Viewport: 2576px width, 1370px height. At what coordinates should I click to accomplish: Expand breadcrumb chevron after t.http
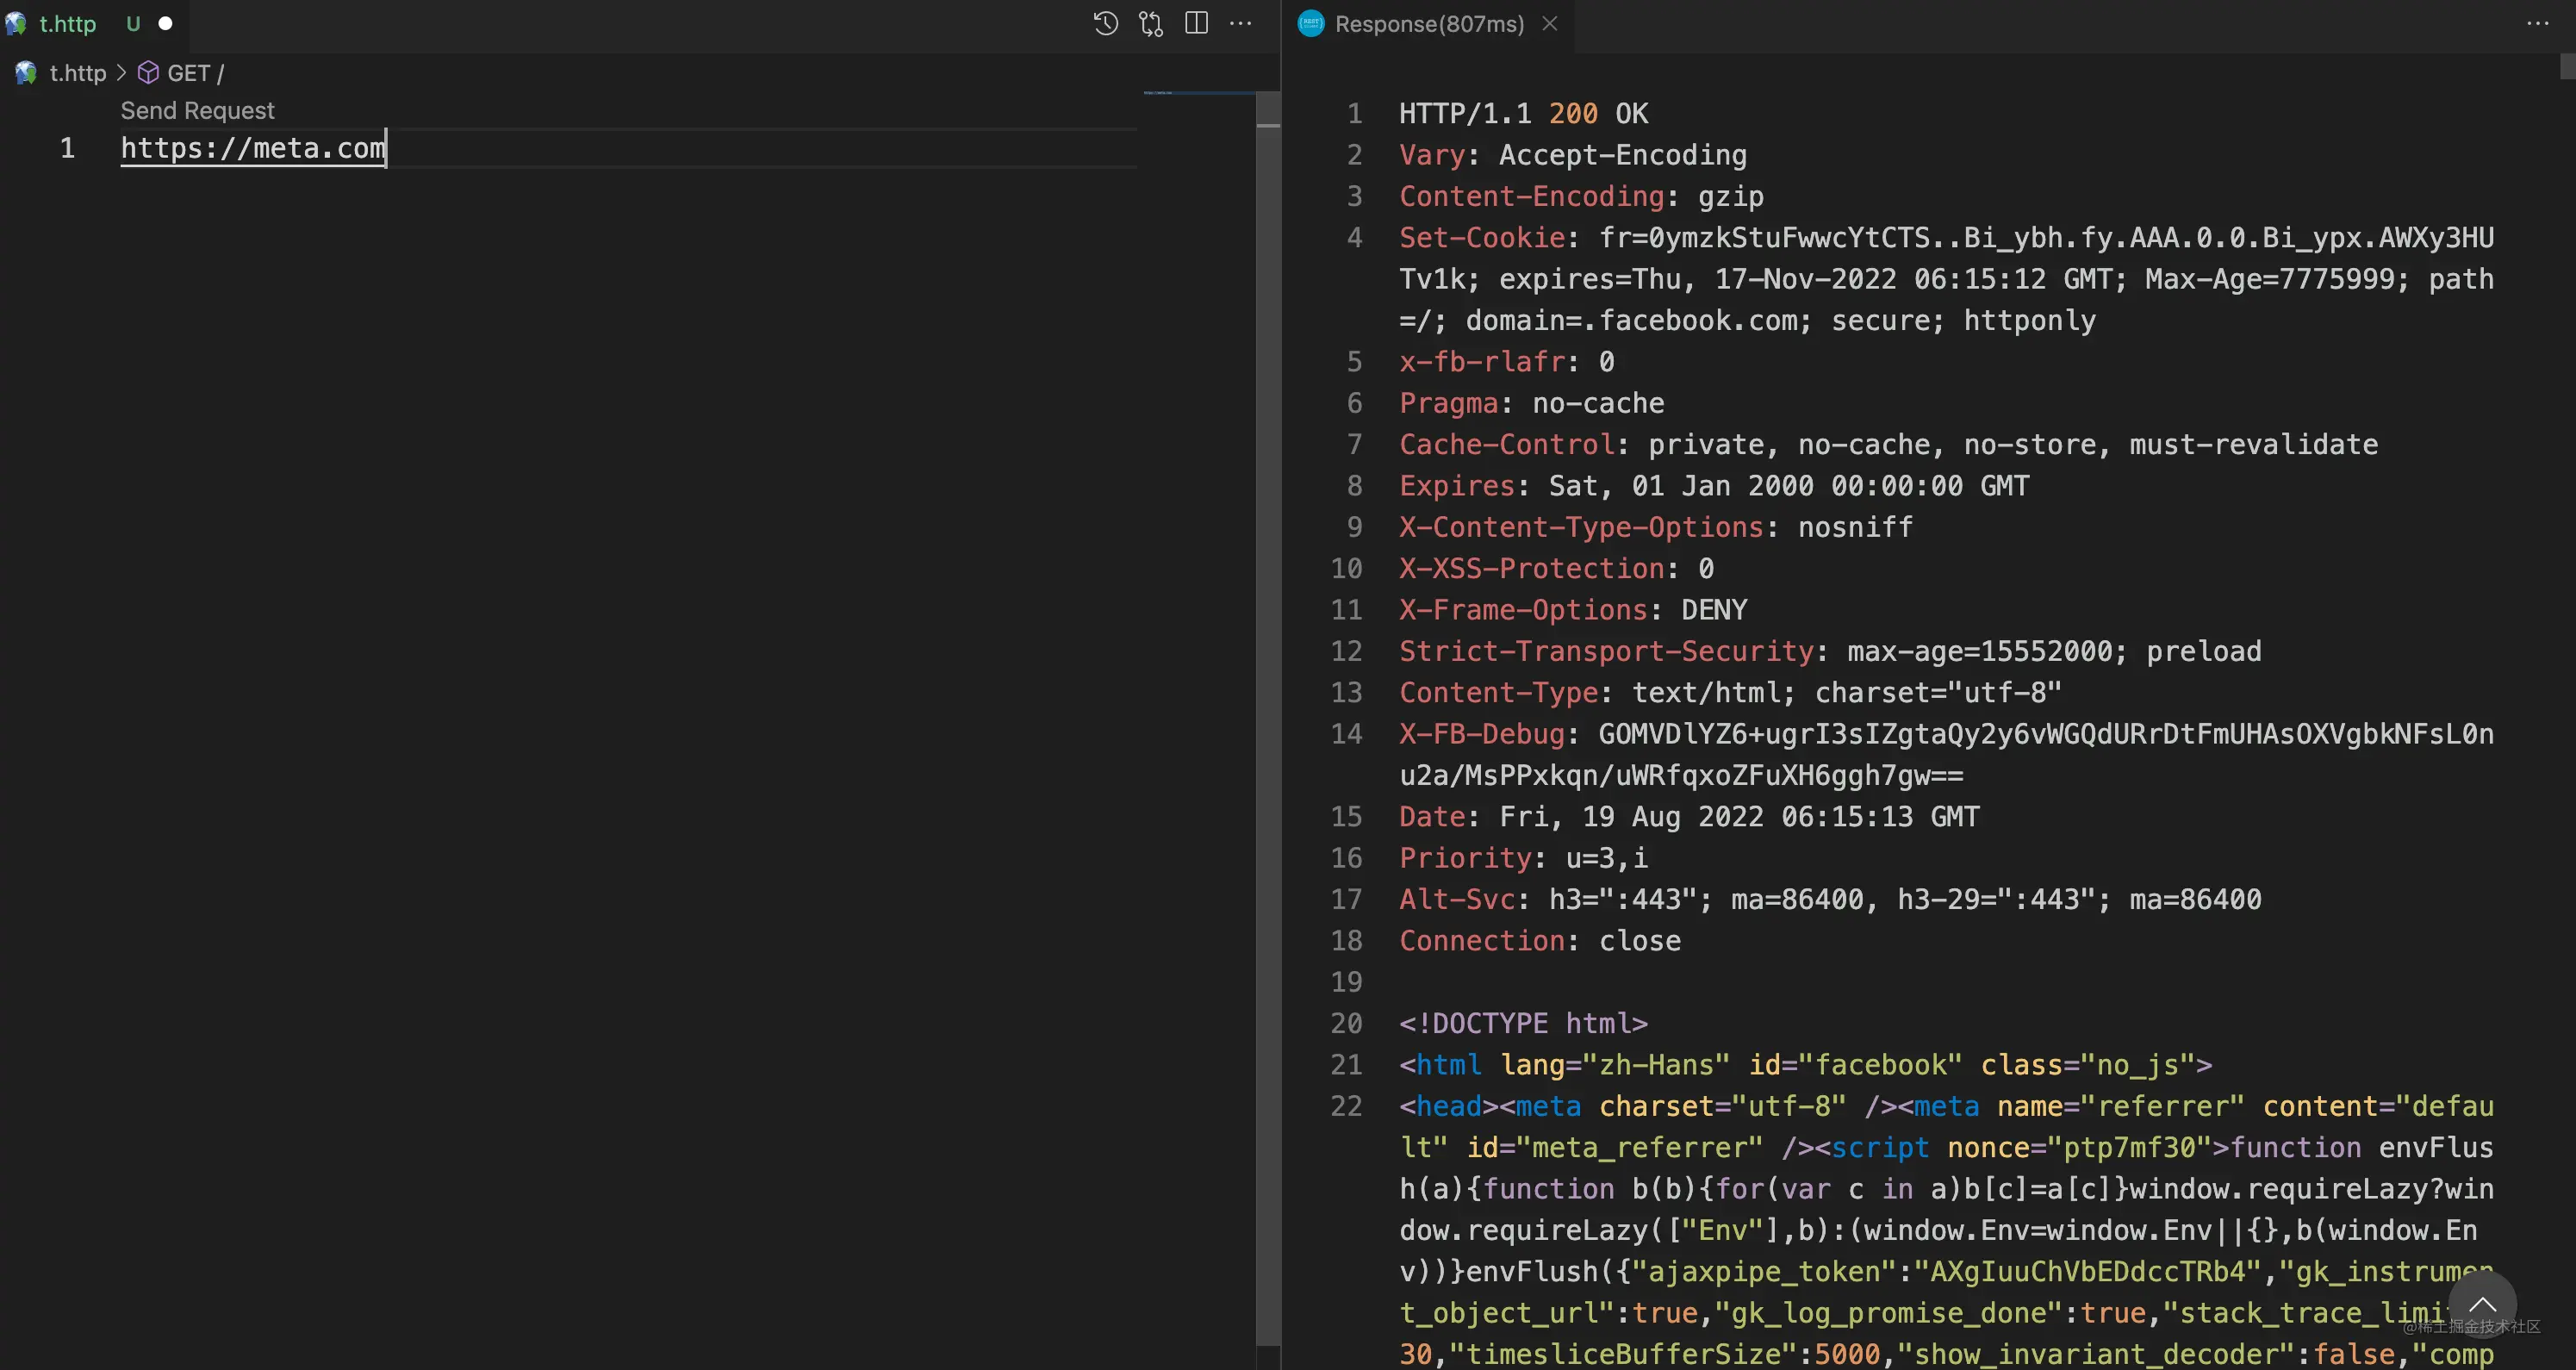(x=121, y=73)
